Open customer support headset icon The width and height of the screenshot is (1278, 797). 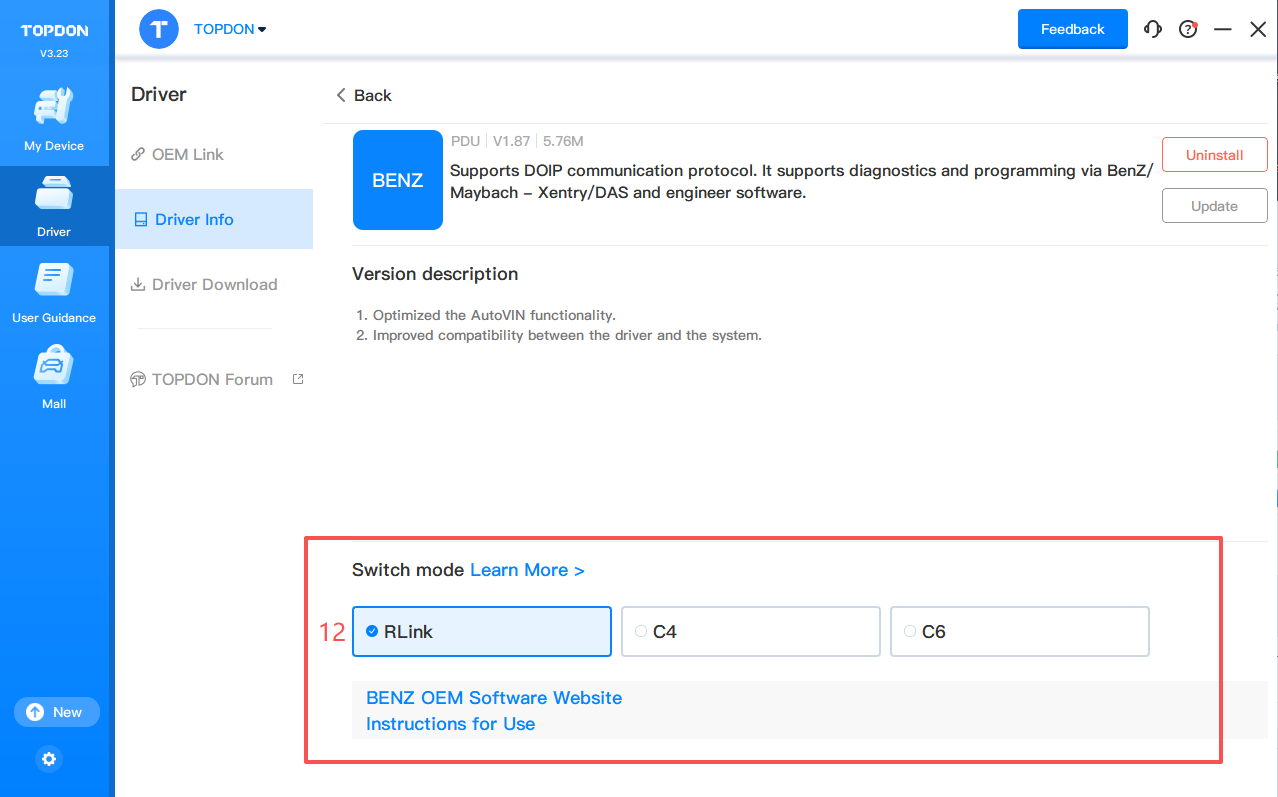point(1153,29)
